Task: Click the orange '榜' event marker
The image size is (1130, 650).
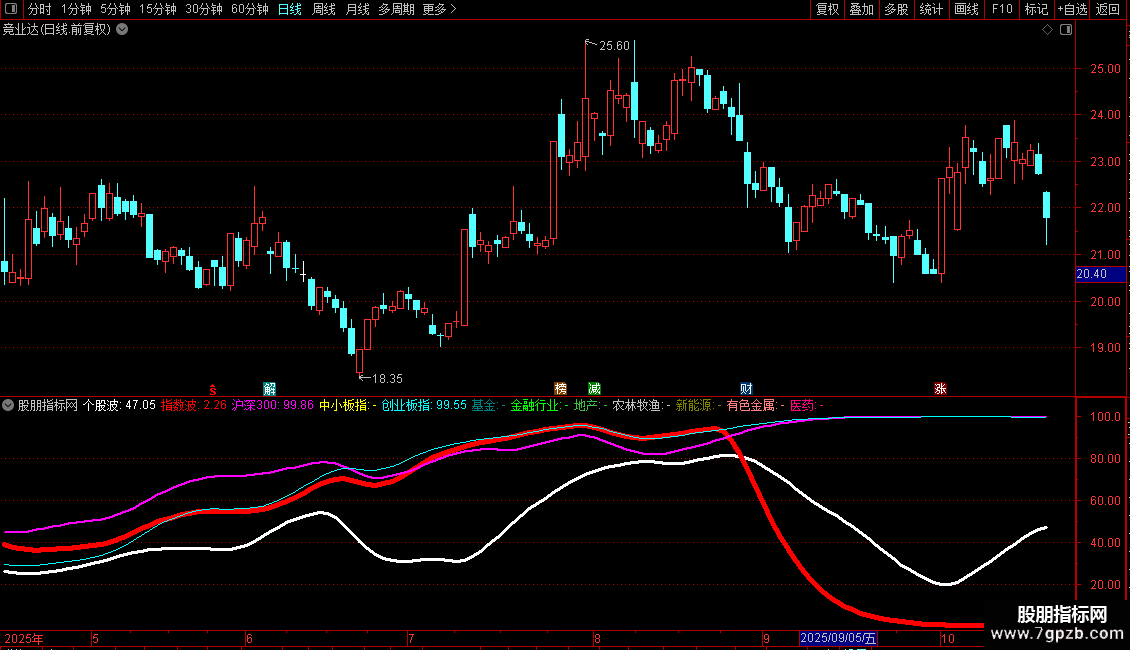Action: click(561, 388)
